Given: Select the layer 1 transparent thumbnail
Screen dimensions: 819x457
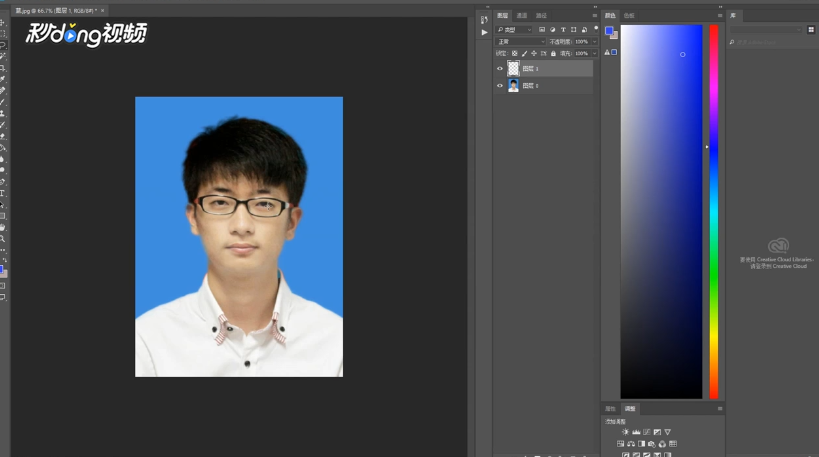Looking at the screenshot, I should pyautogui.click(x=513, y=68).
